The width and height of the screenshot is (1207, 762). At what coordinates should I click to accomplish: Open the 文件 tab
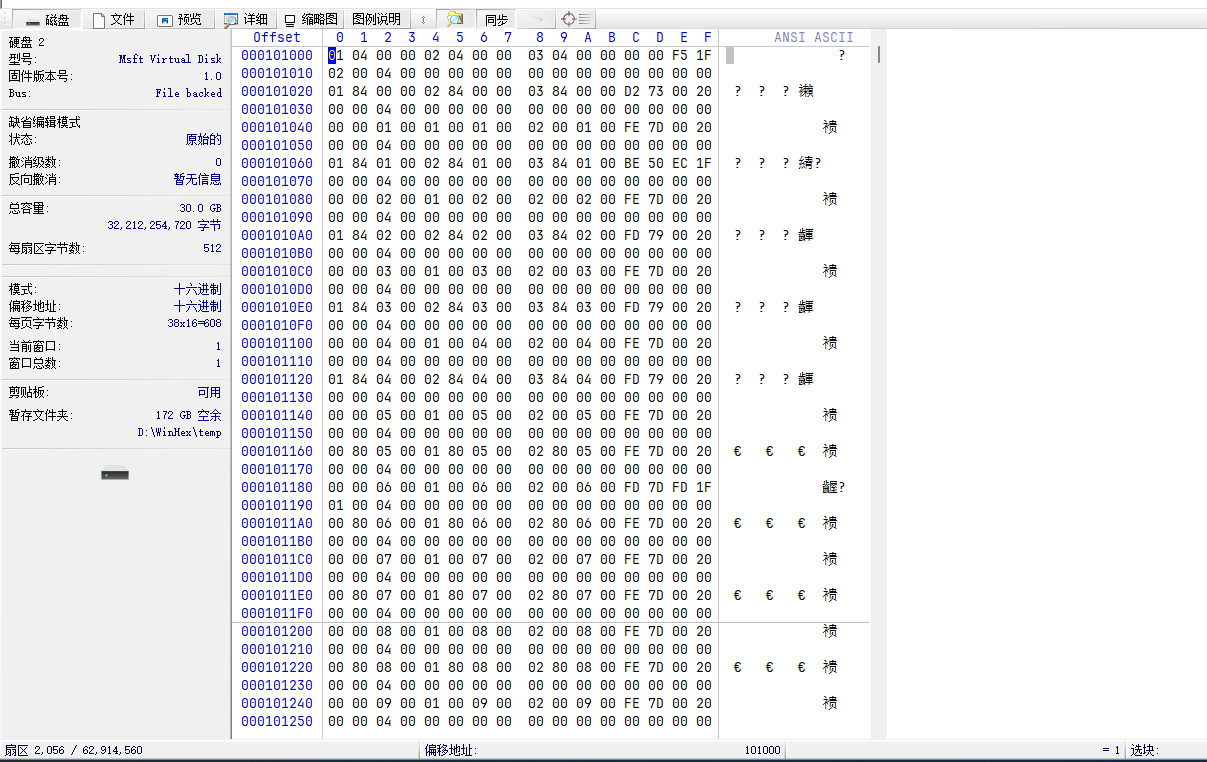113,19
